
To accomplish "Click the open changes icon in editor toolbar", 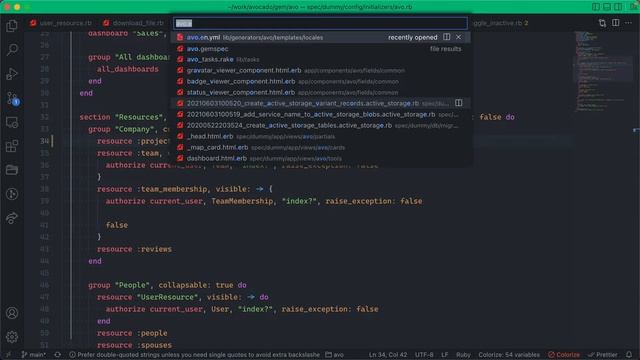I will click(x=602, y=23).
